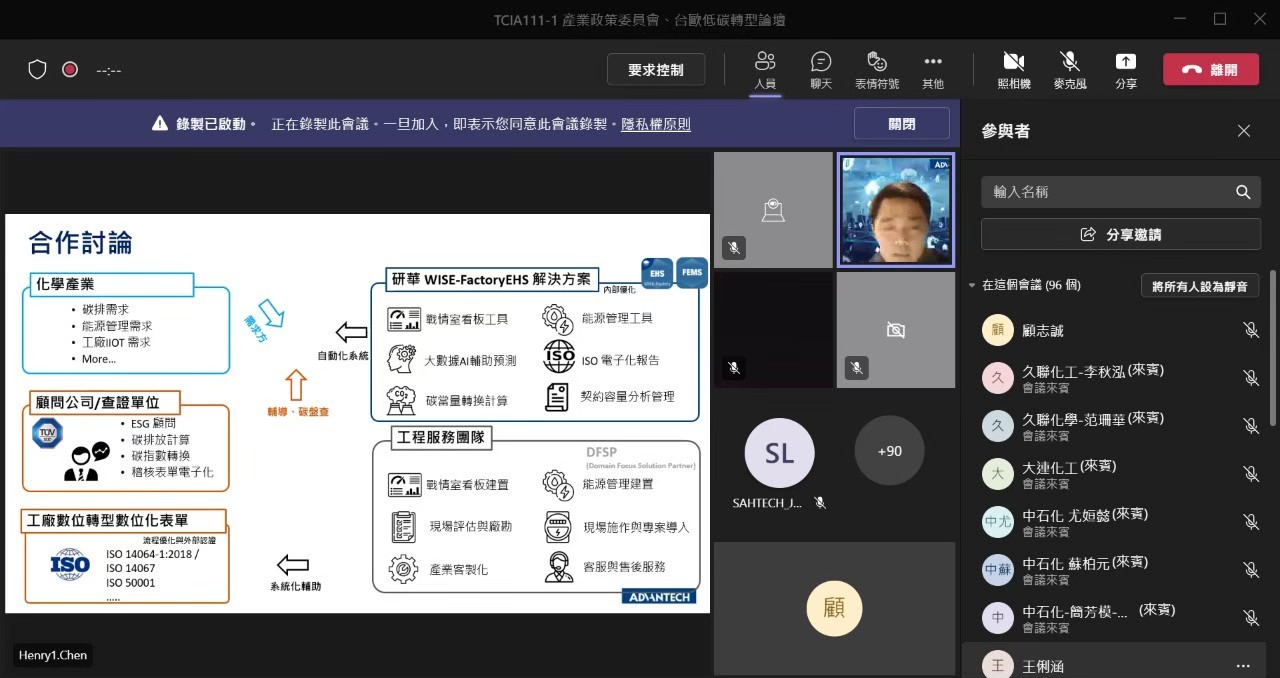Click the red recording indicator icon
1280x678 pixels.
point(70,69)
